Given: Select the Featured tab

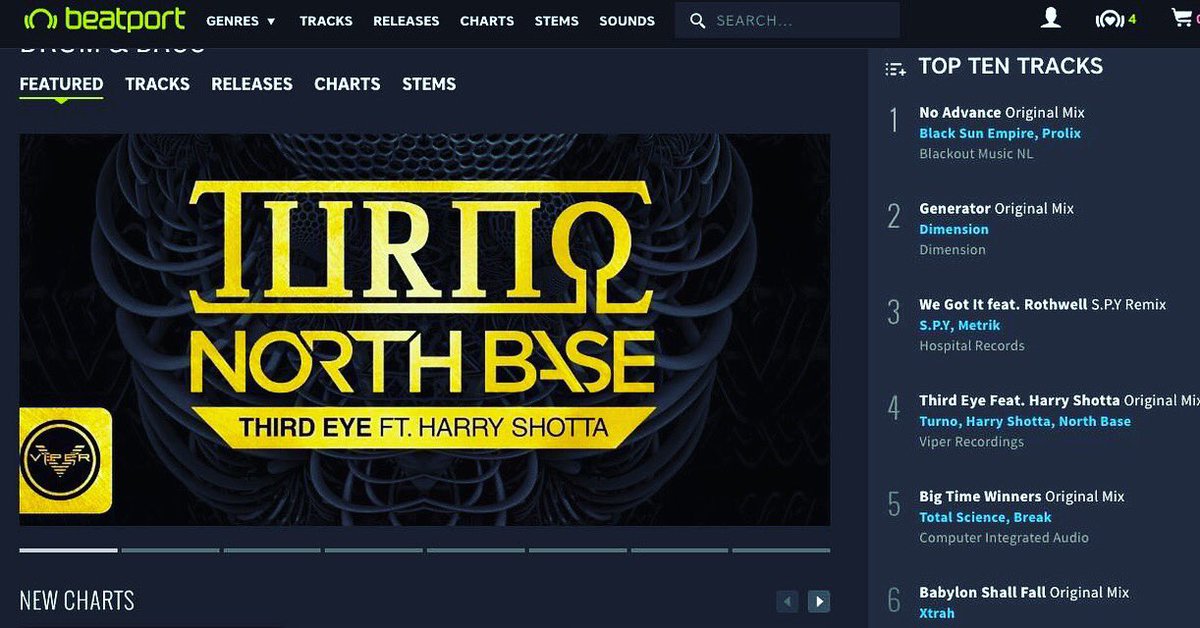Looking at the screenshot, I should pyautogui.click(x=61, y=84).
